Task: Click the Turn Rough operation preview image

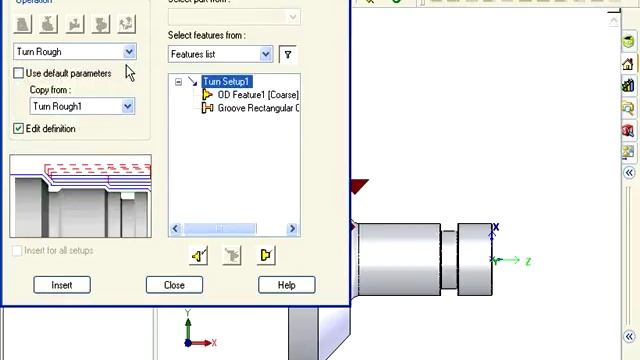Action: (x=80, y=196)
